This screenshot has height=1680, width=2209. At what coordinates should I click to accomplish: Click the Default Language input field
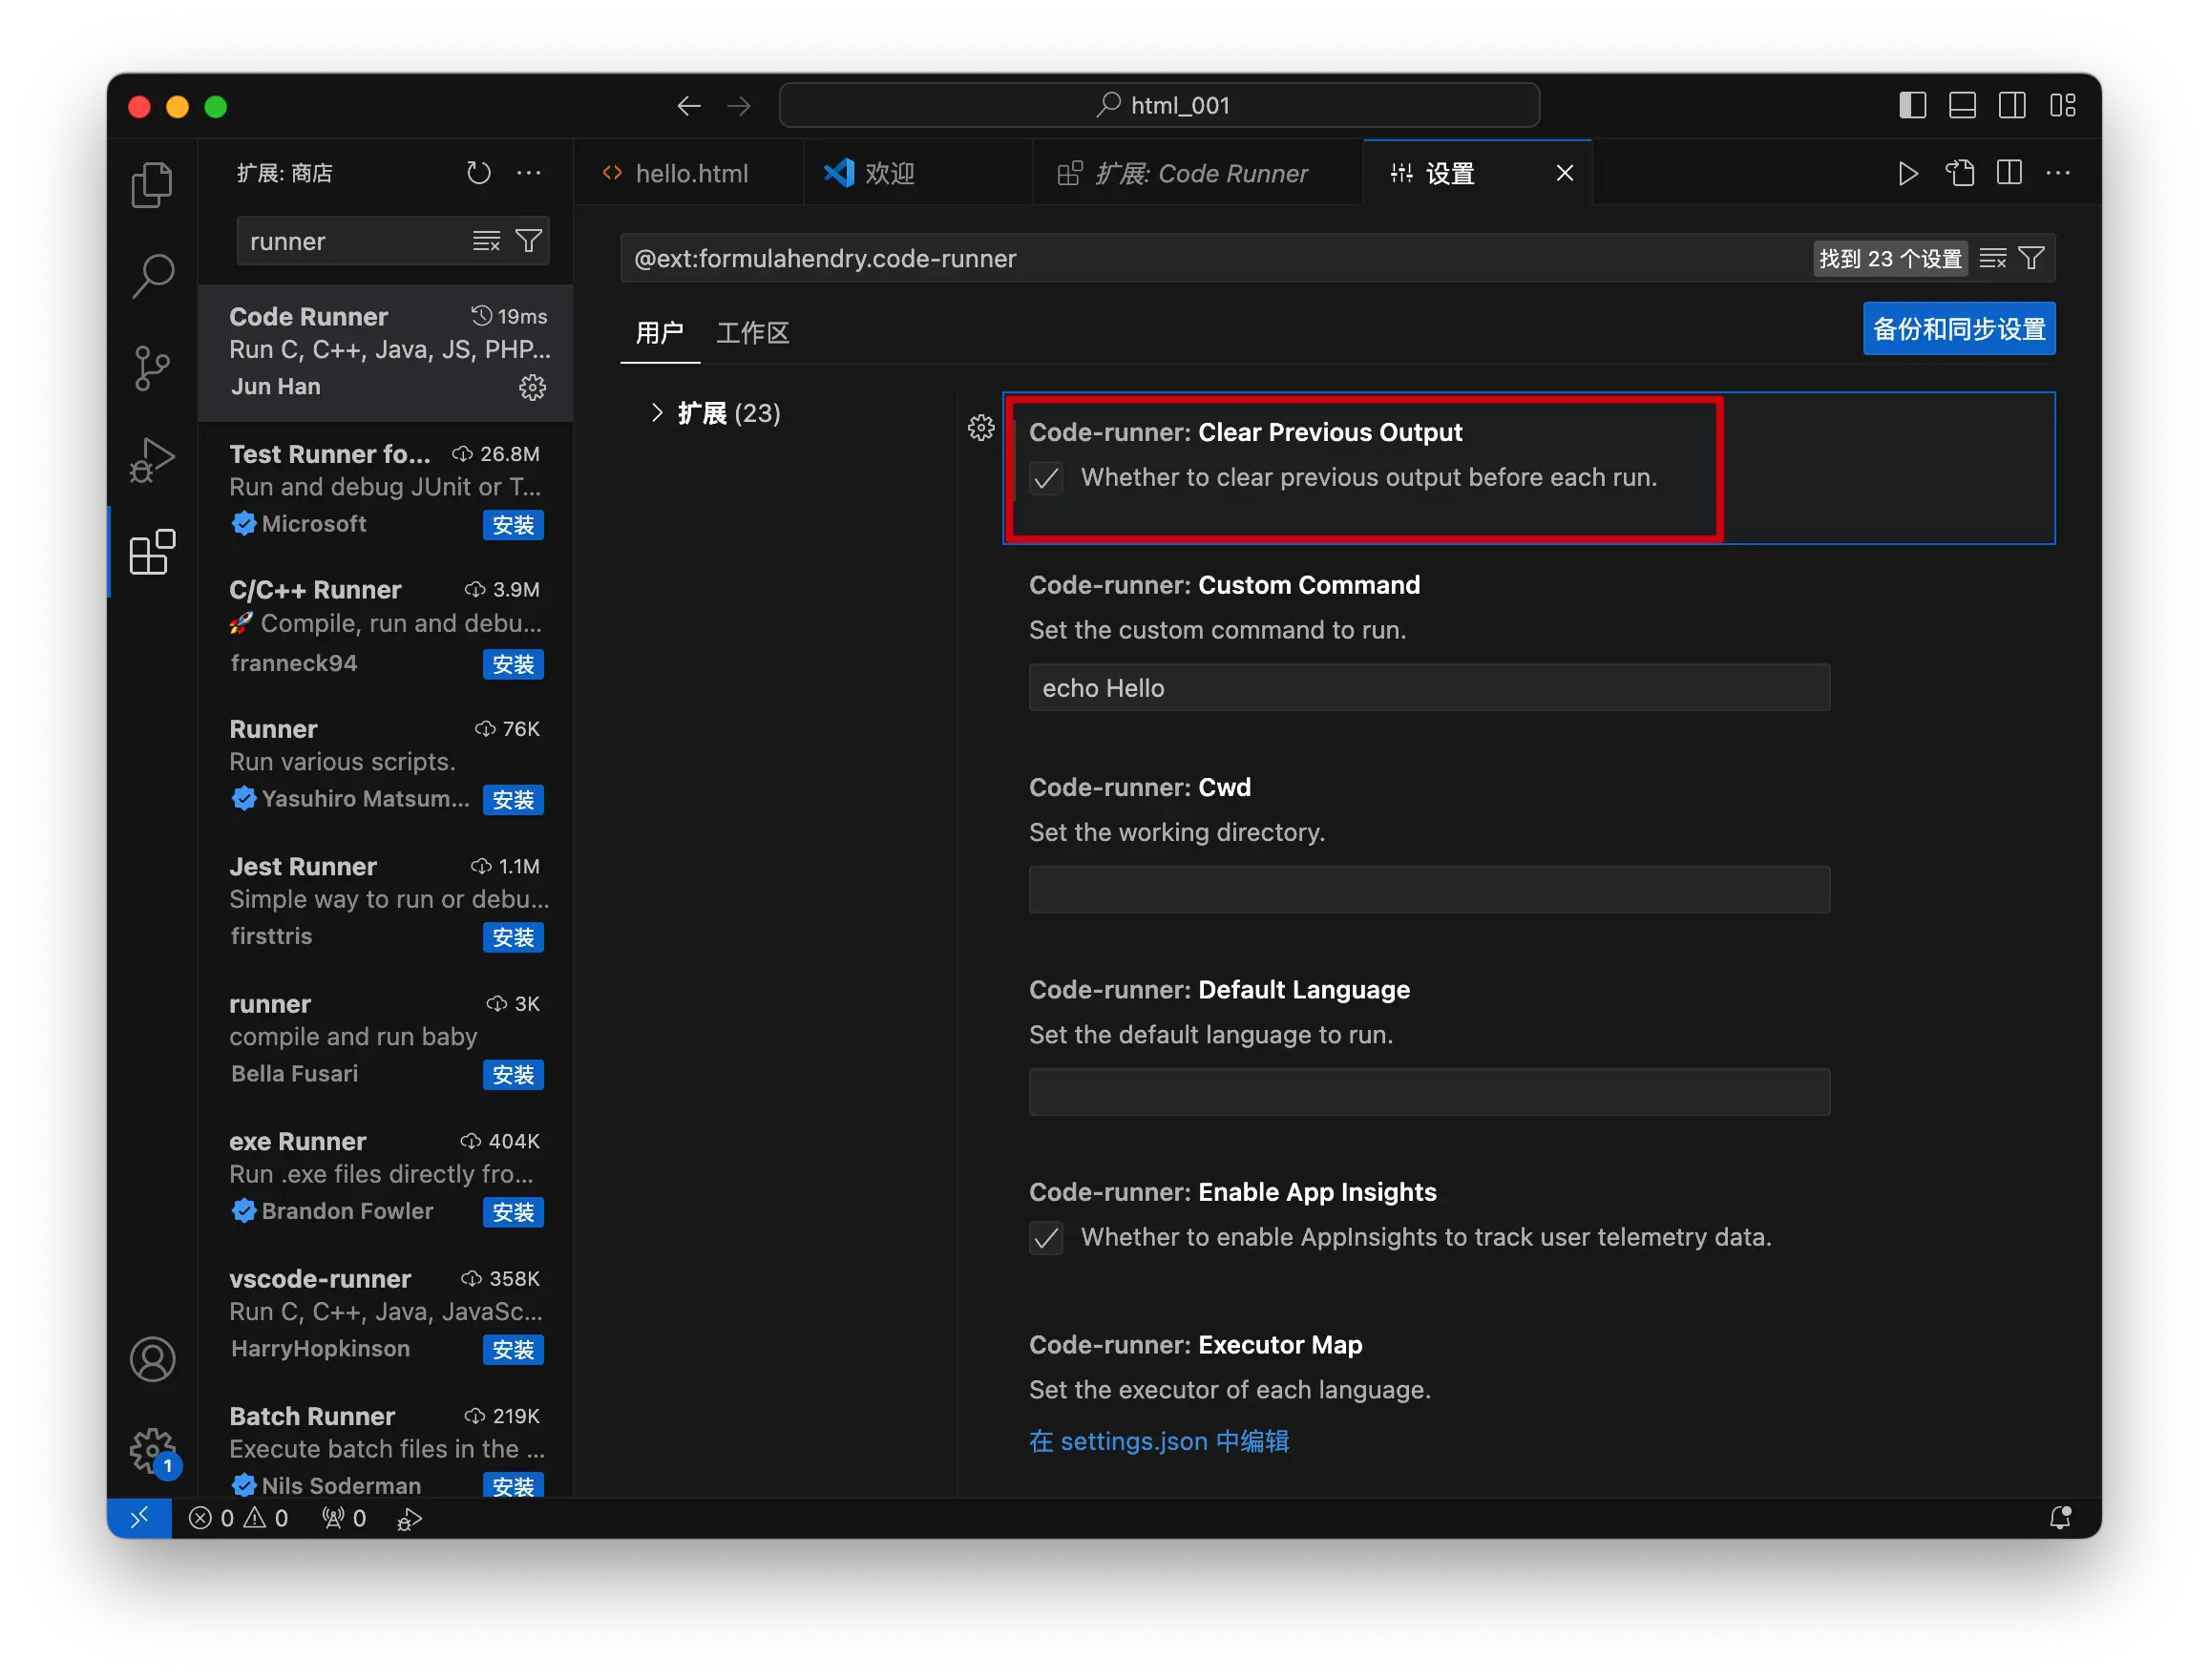[1428, 1092]
